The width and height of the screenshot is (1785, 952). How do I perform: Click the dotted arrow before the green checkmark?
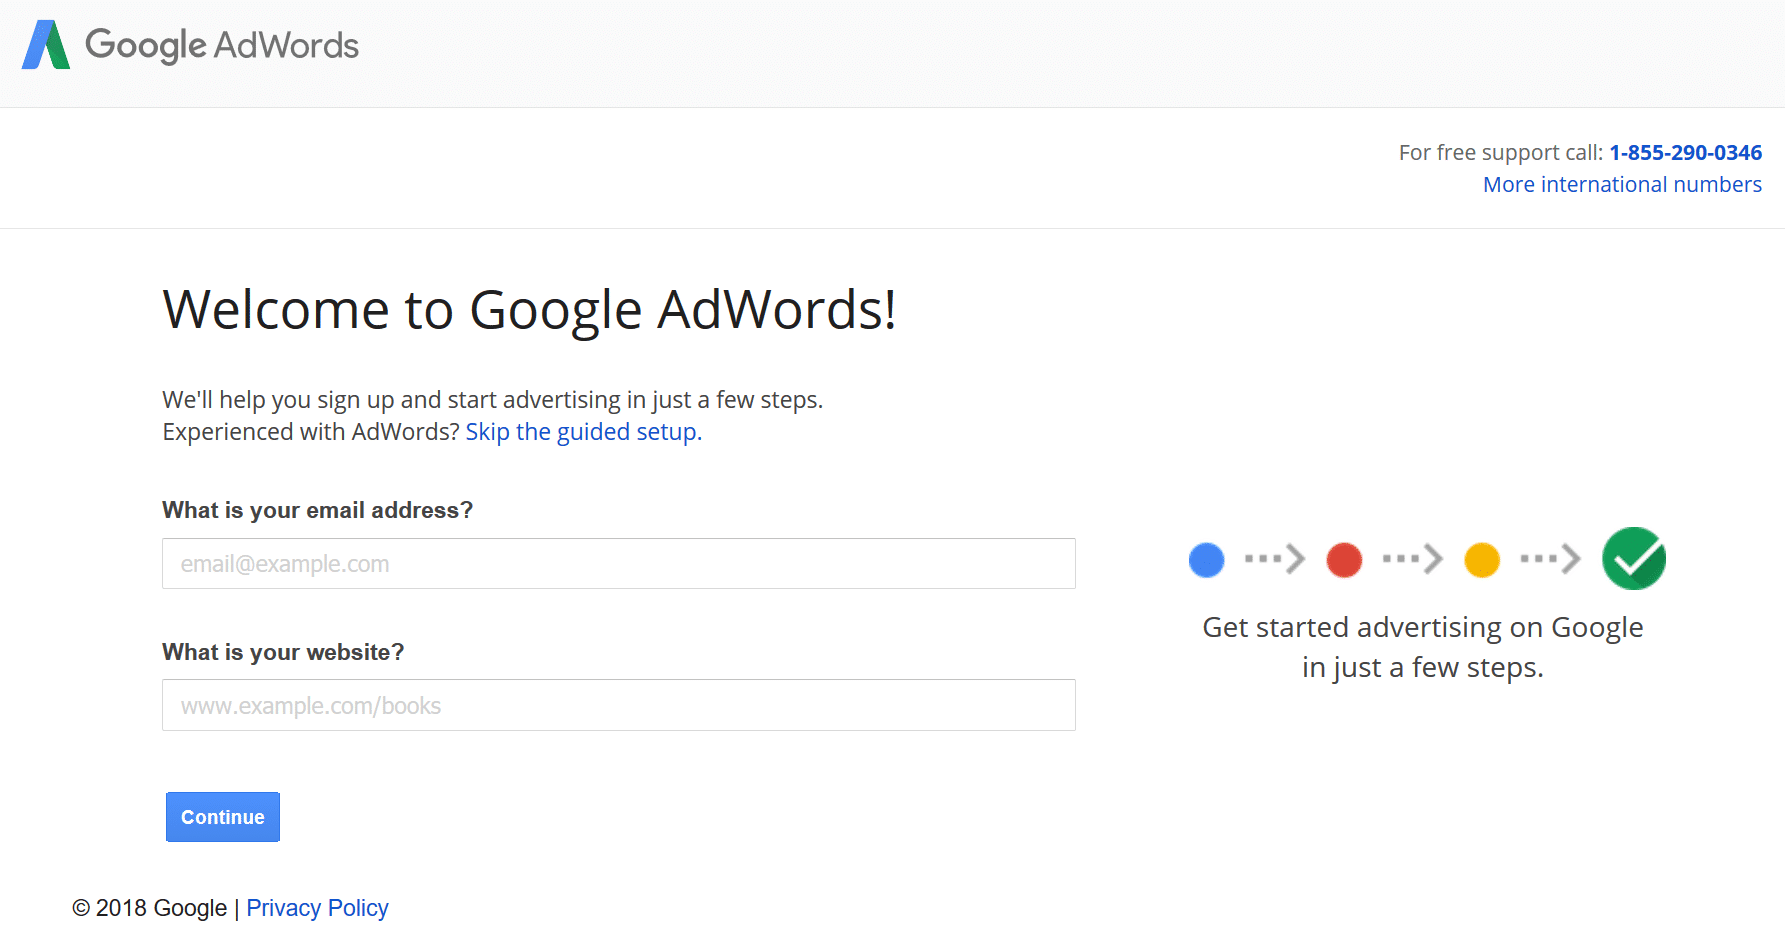coord(1548,560)
